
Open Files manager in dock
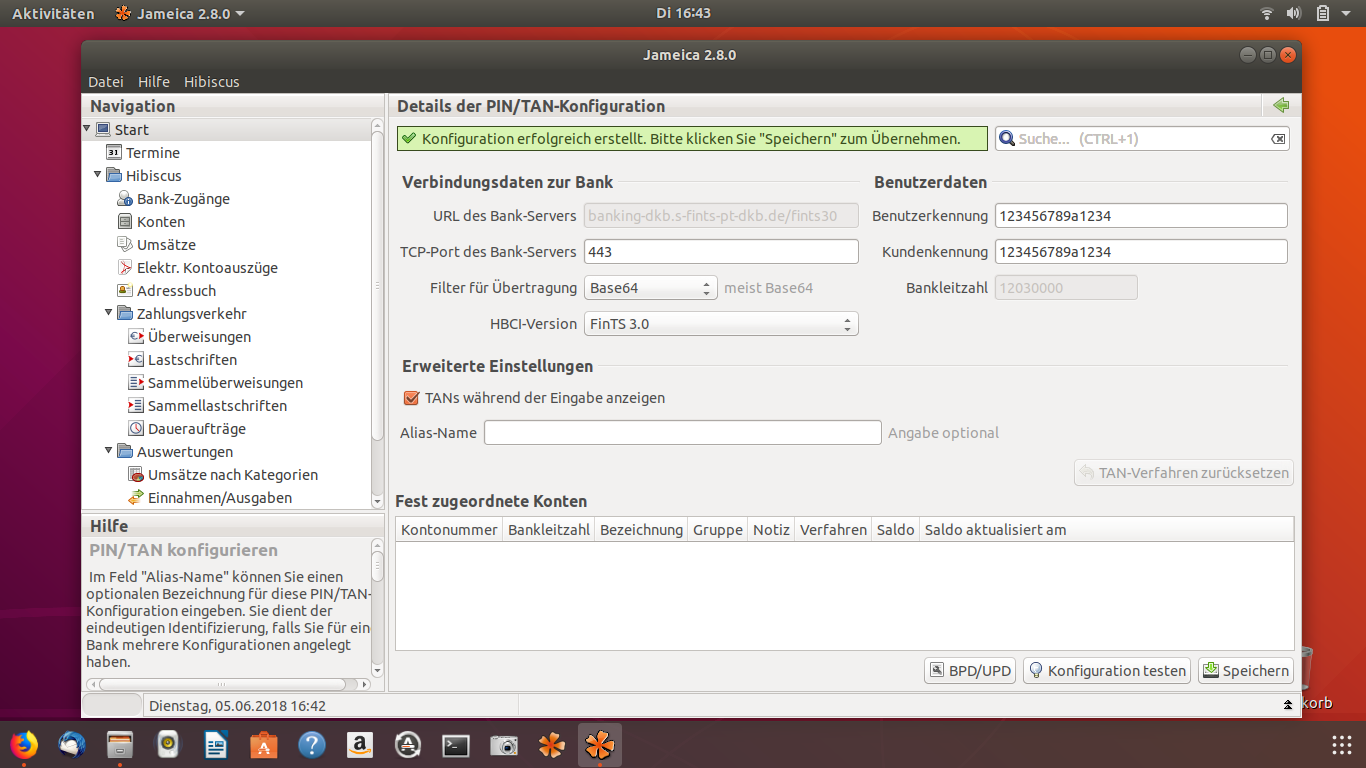coord(120,745)
